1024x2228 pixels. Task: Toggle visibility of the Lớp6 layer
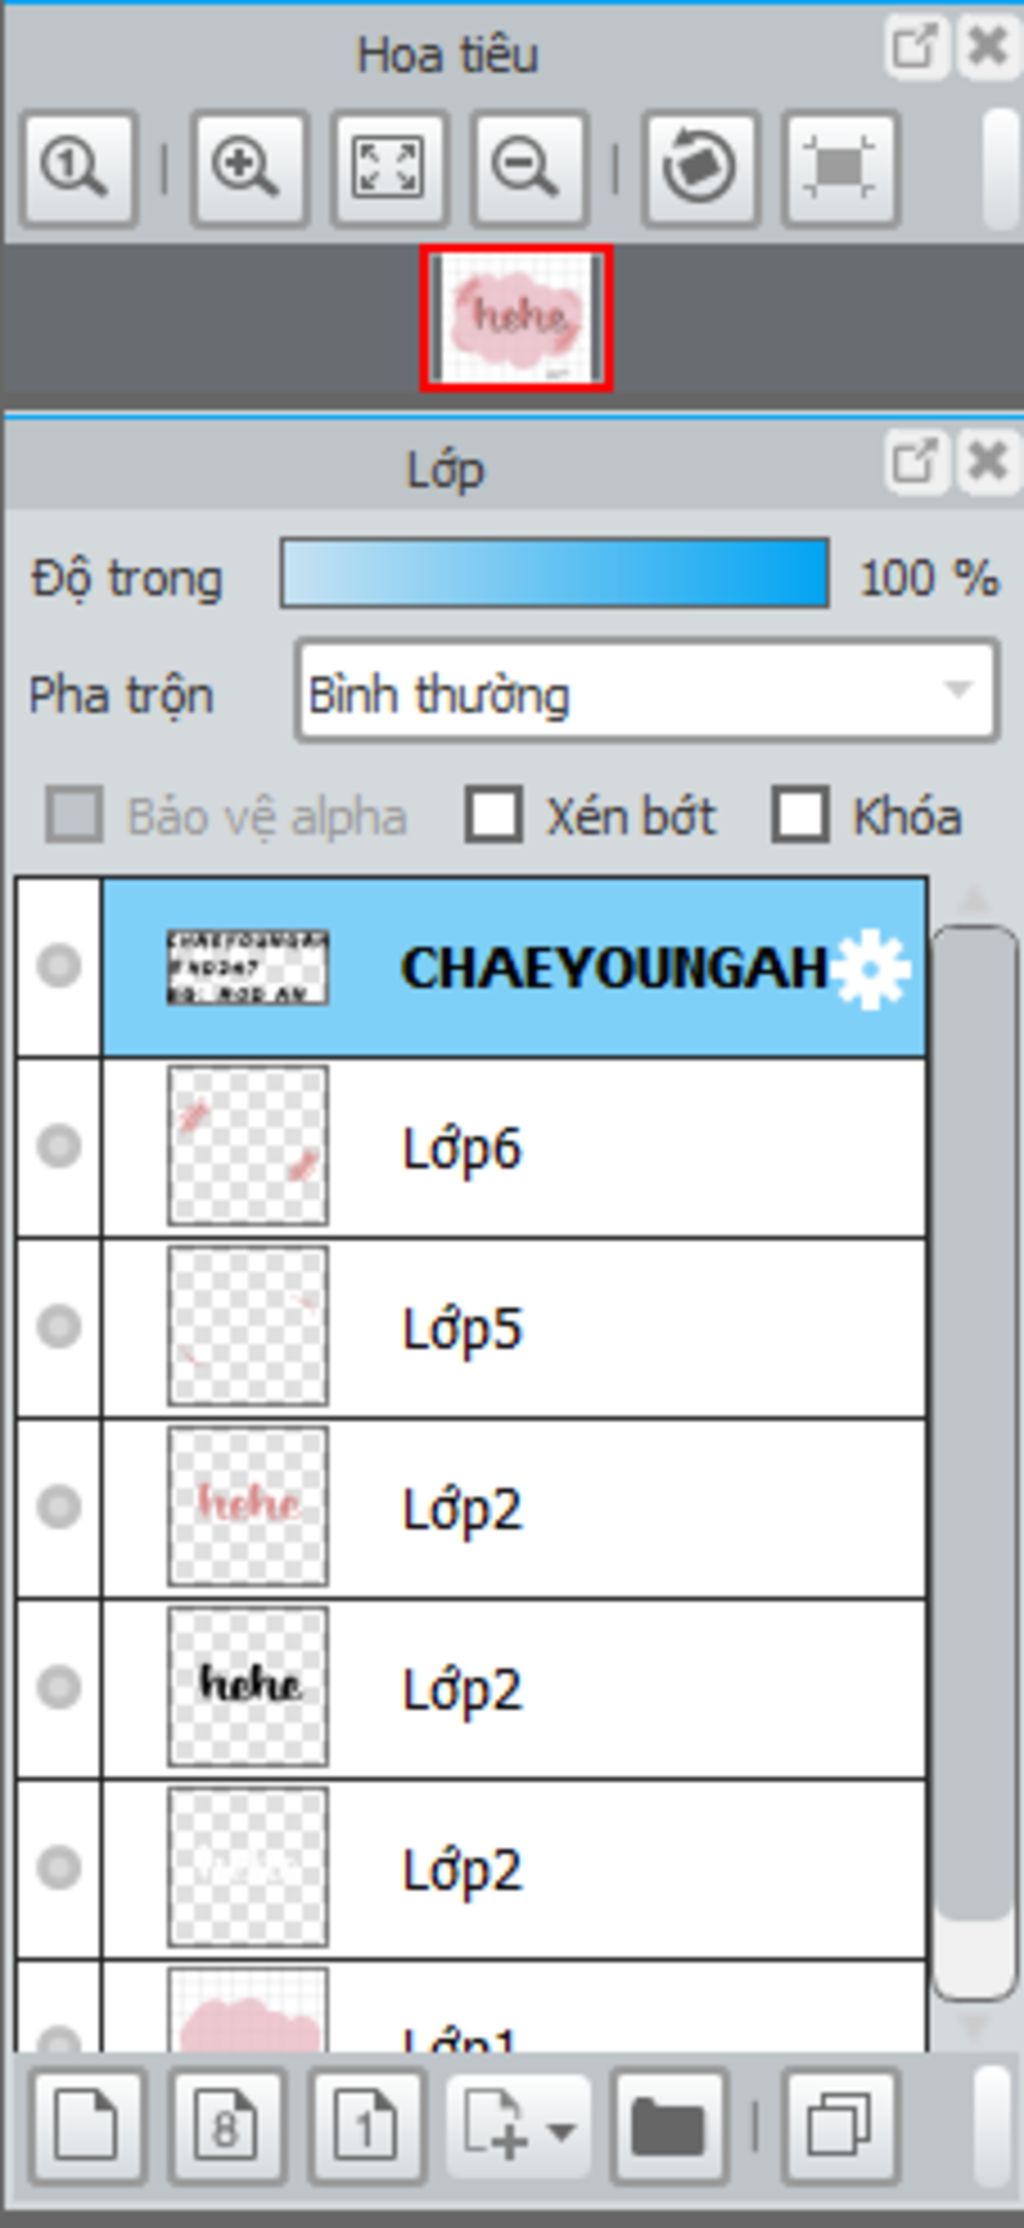click(x=59, y=1146)
